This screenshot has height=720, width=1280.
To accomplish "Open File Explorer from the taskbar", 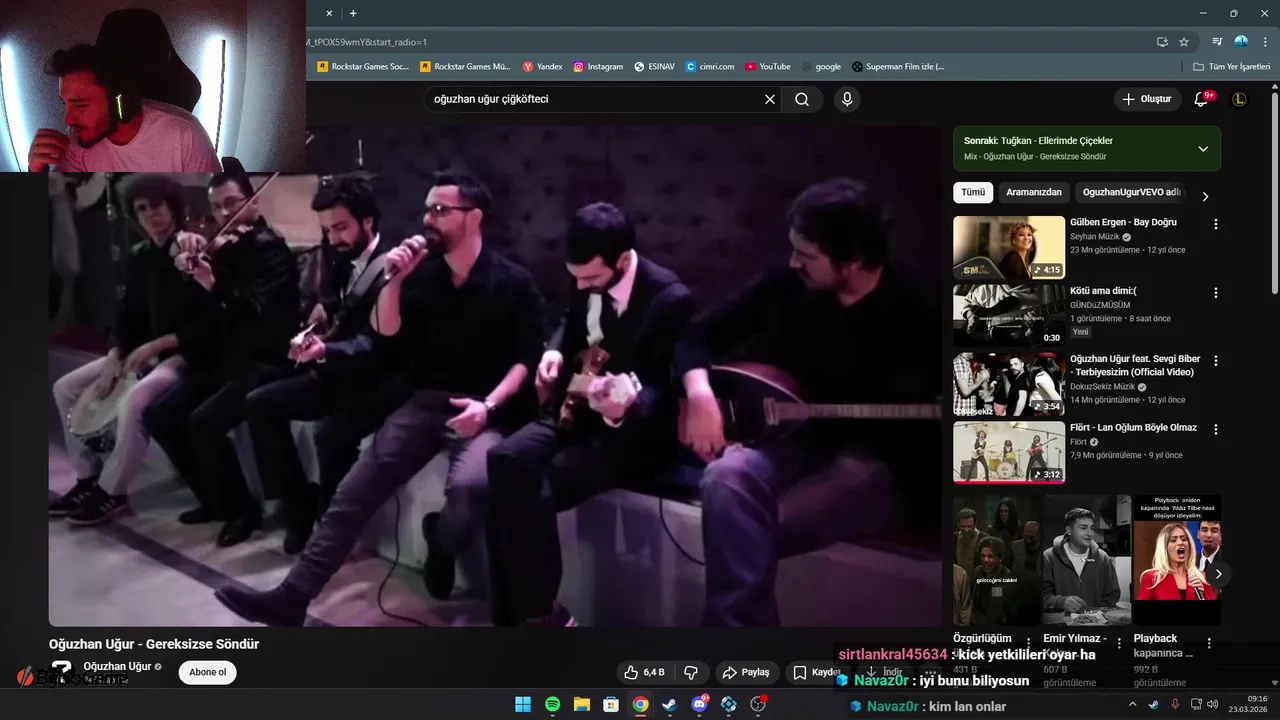I will [581, 704].
